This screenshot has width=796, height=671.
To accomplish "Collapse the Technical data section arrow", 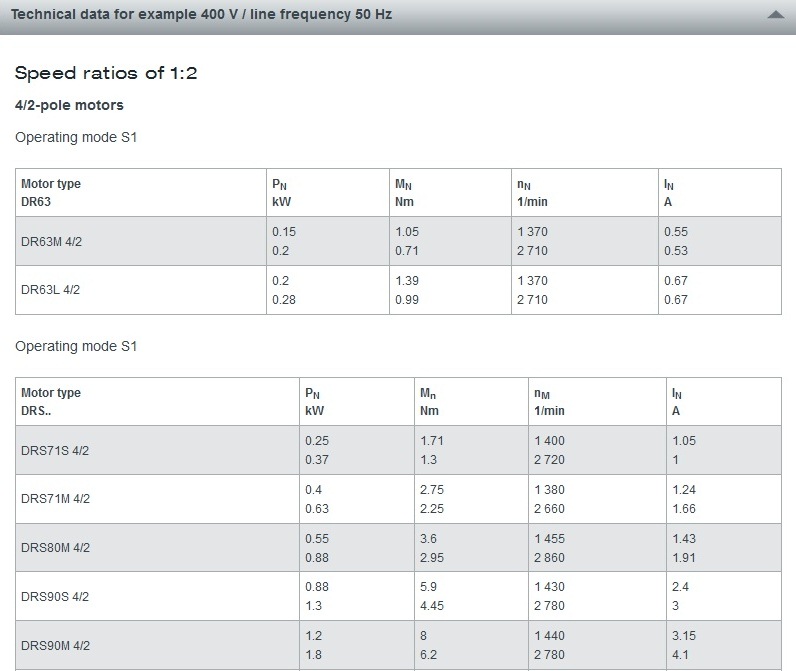I will tap(774, 16).
